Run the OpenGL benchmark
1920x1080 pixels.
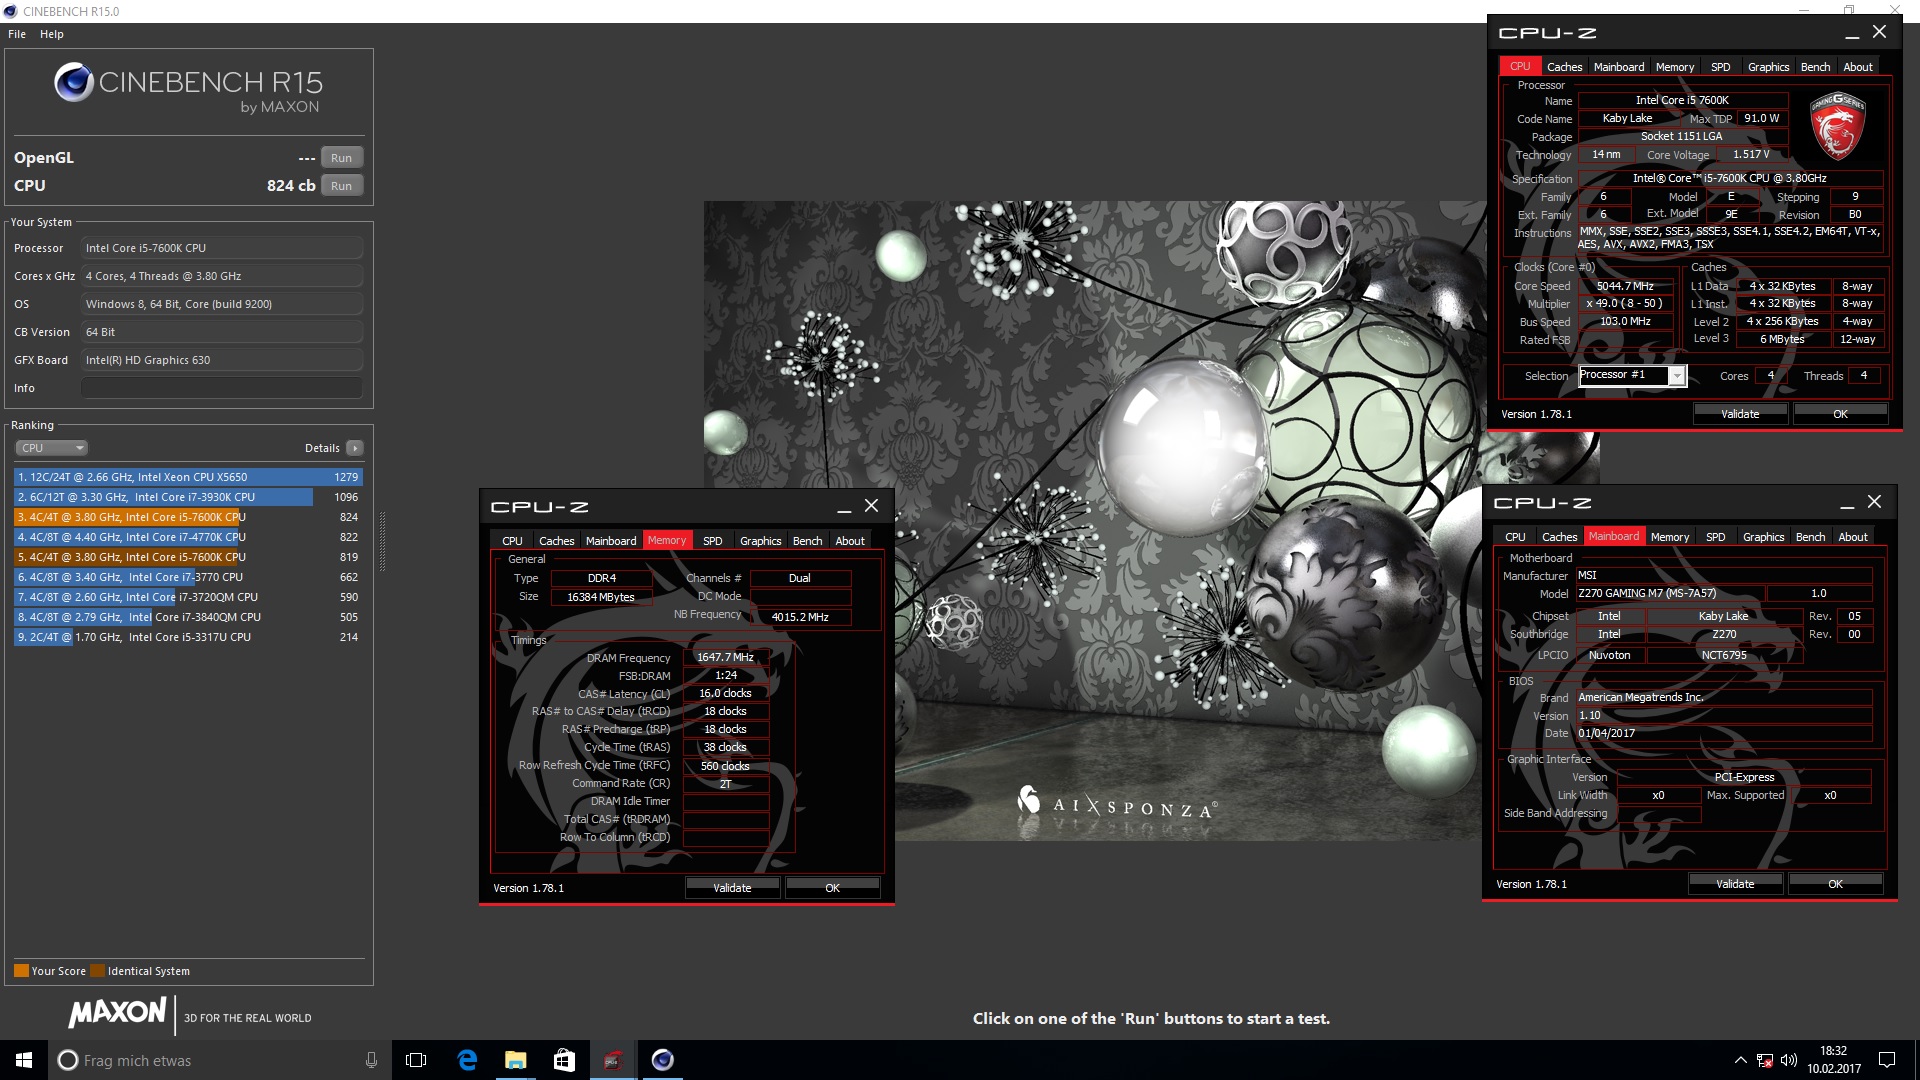(x=341, y=158)
